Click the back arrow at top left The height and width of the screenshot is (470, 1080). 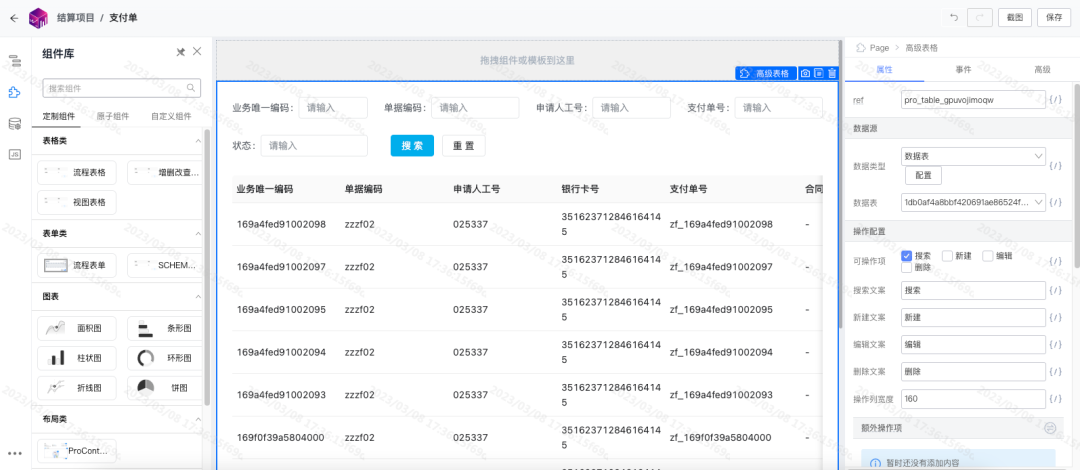point(14,18)
